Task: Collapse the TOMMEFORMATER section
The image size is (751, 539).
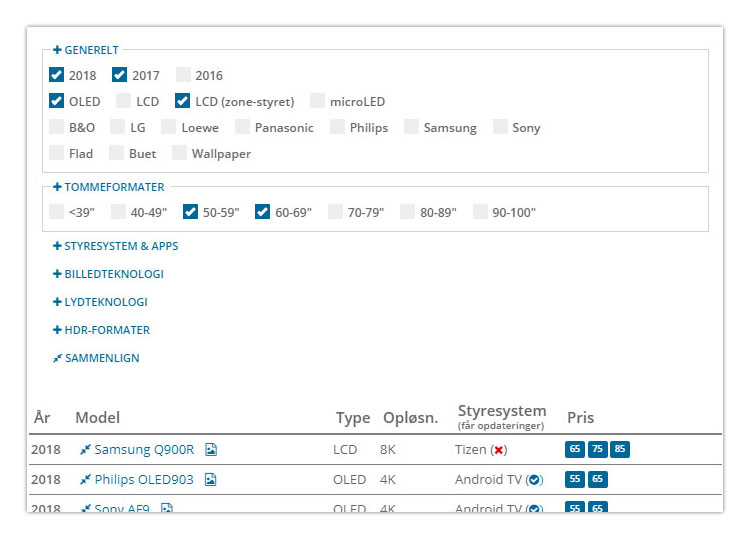Action: point(109,187)
